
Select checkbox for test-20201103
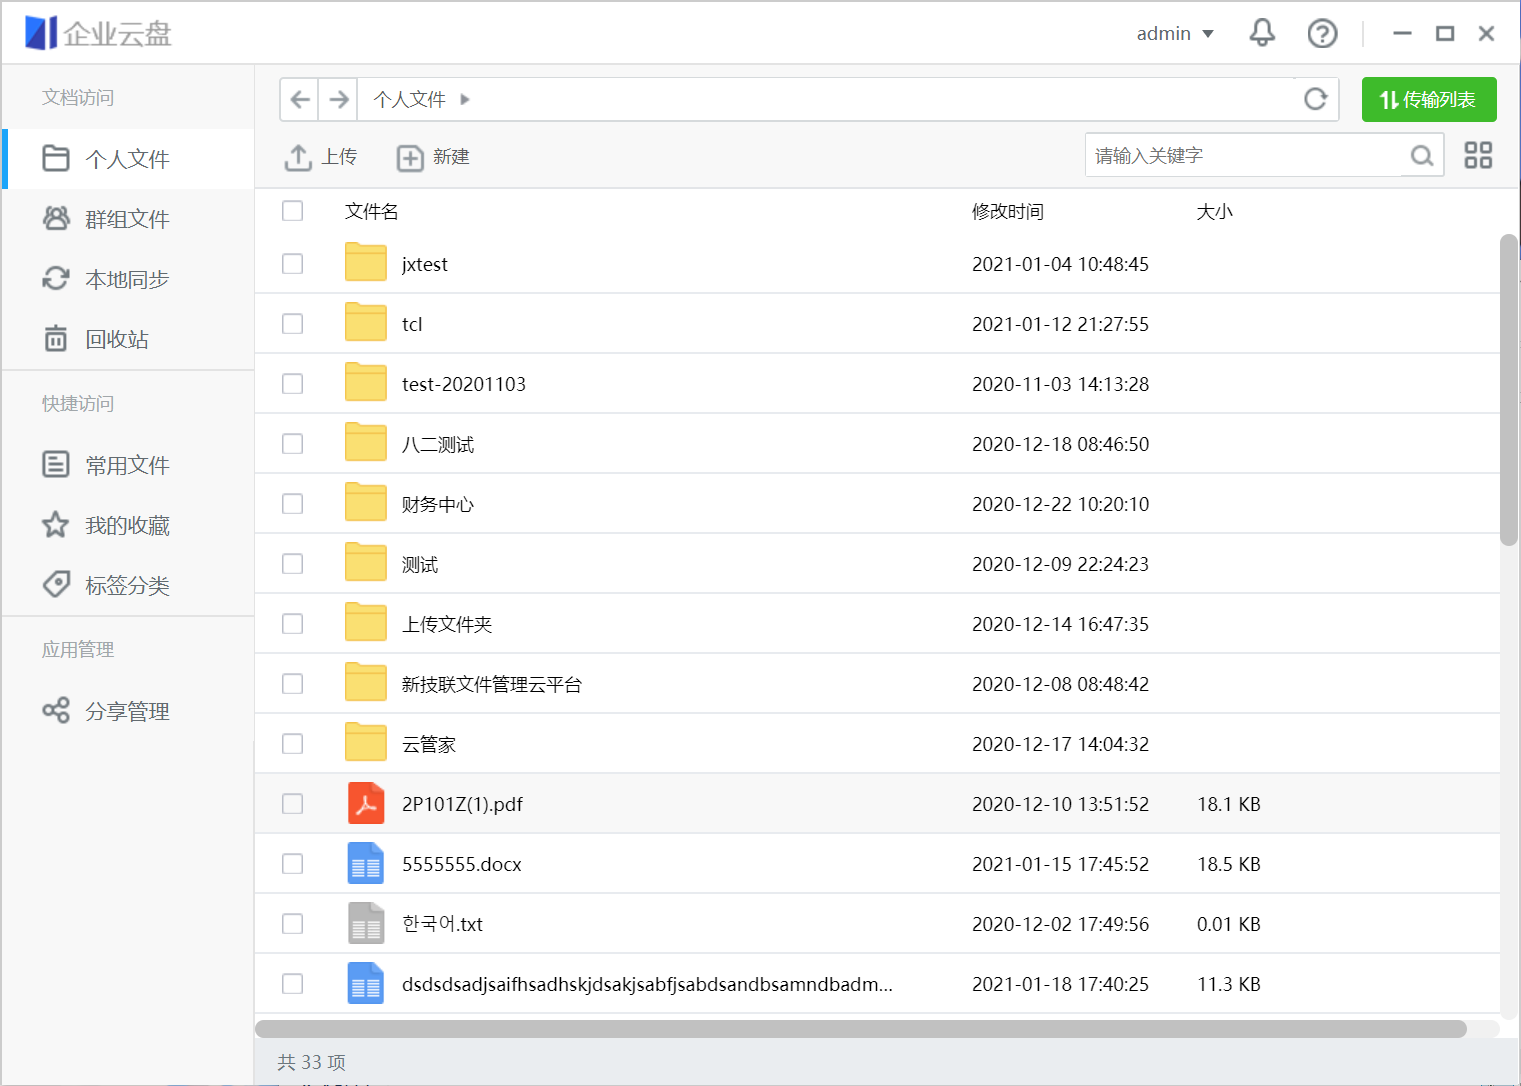click(292, 384)
